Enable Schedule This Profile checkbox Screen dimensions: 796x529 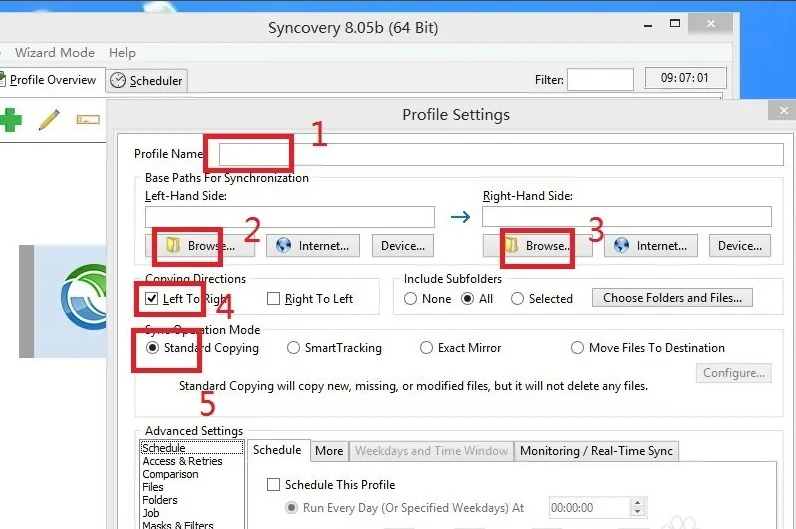pos(274,485)
